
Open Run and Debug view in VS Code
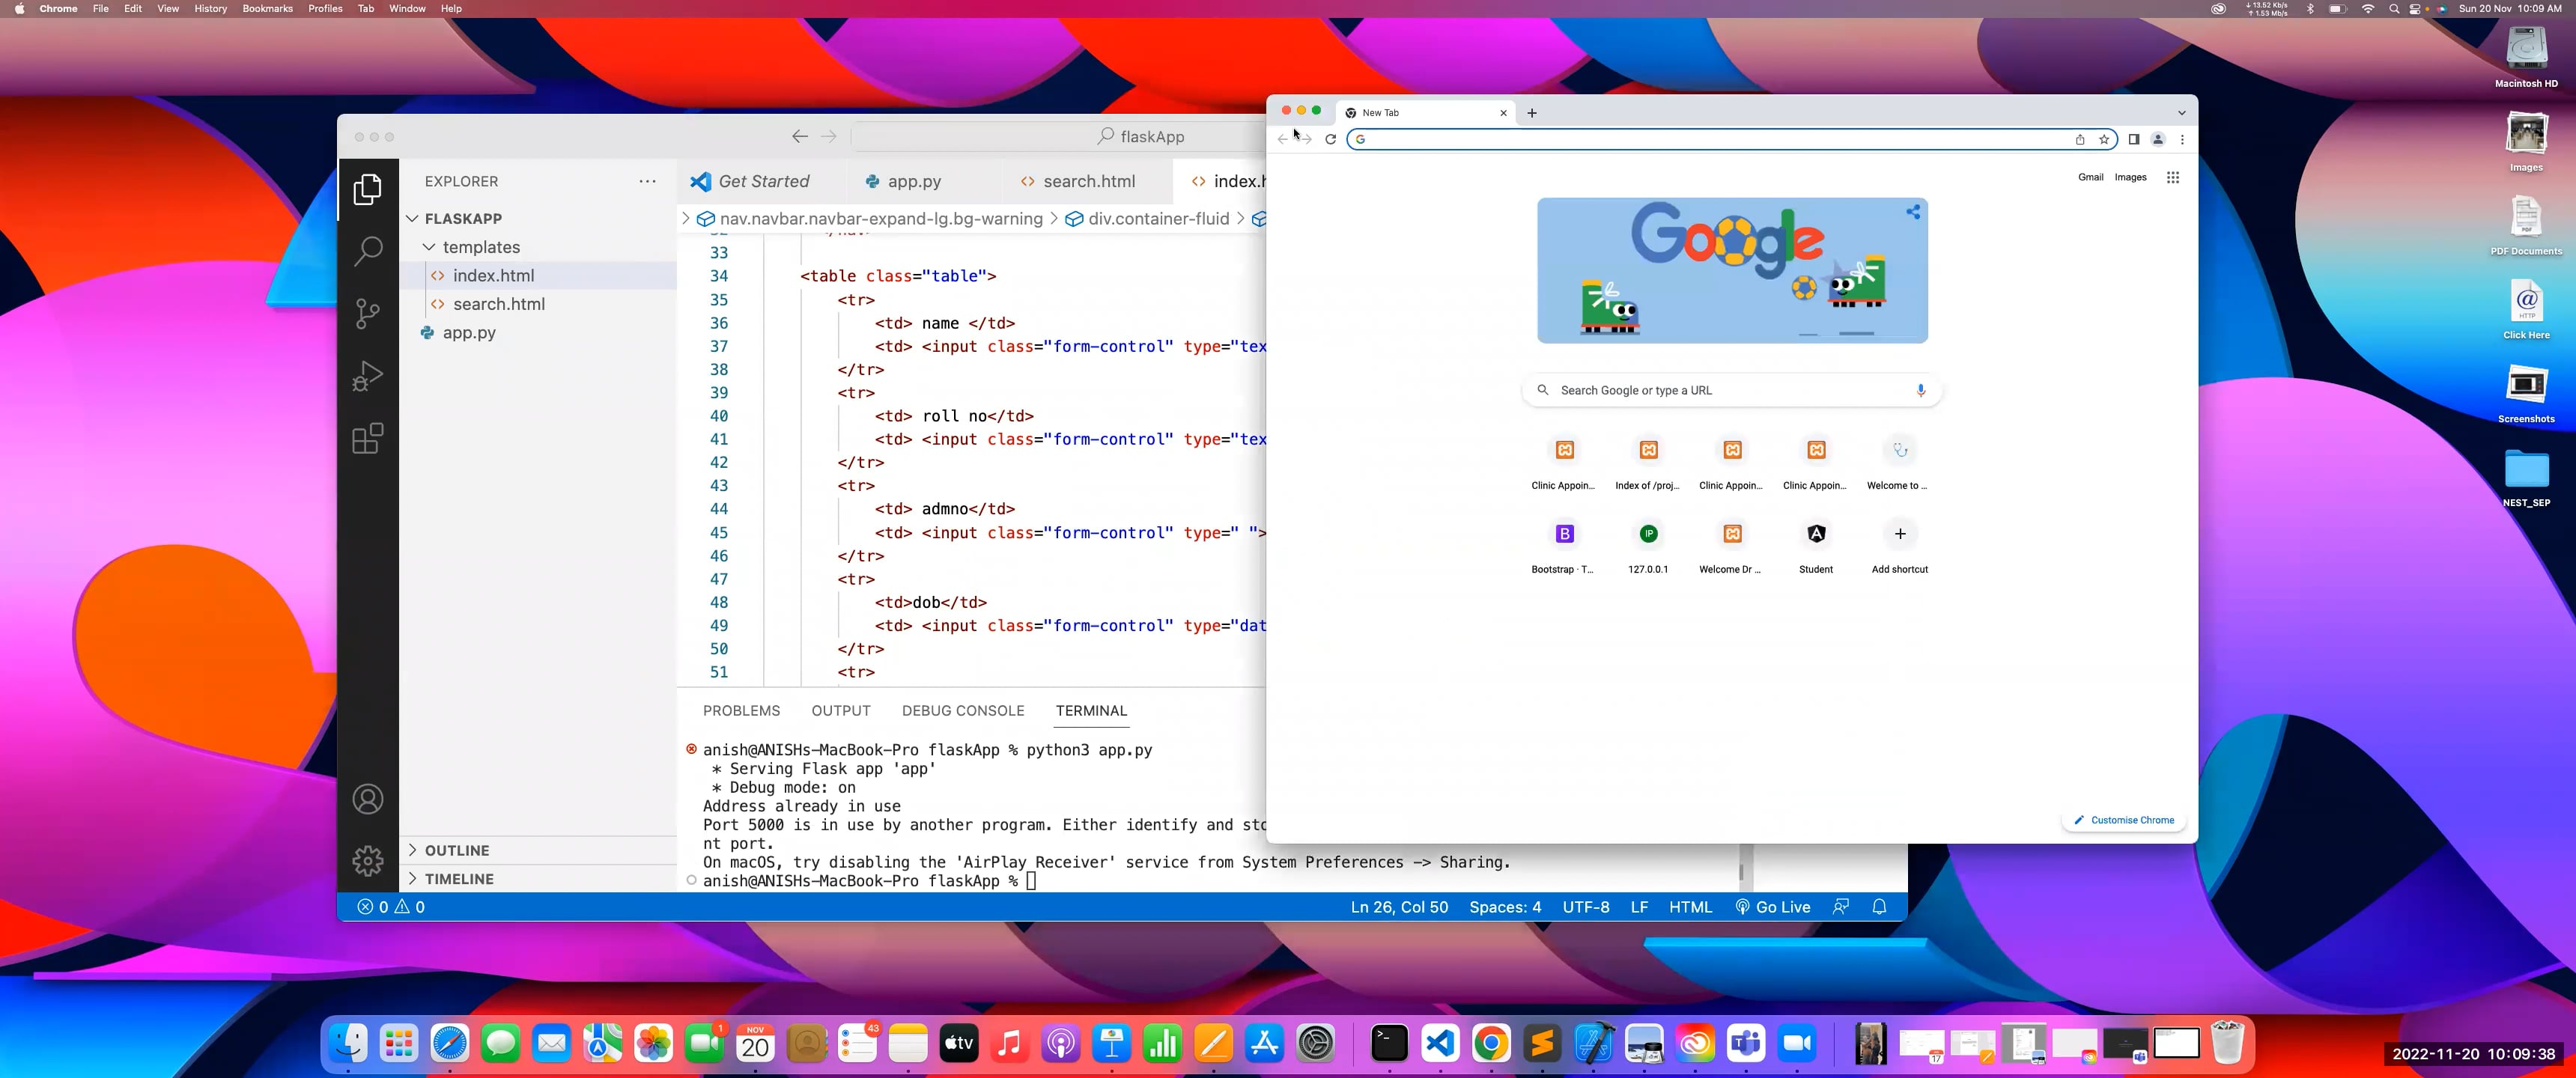tap(368, 376)
